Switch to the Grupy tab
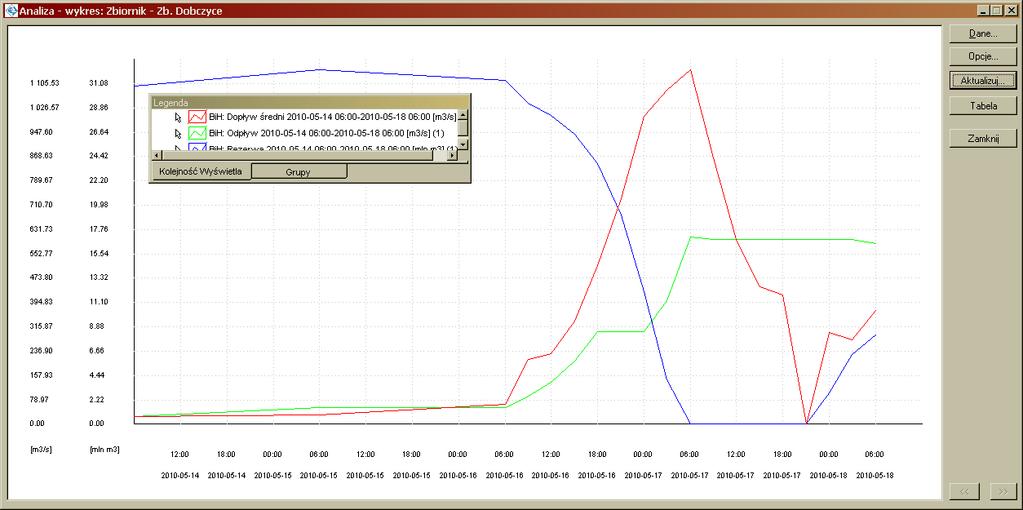Viewport: 1023px width, 510px height. click(x=299, y=172)
